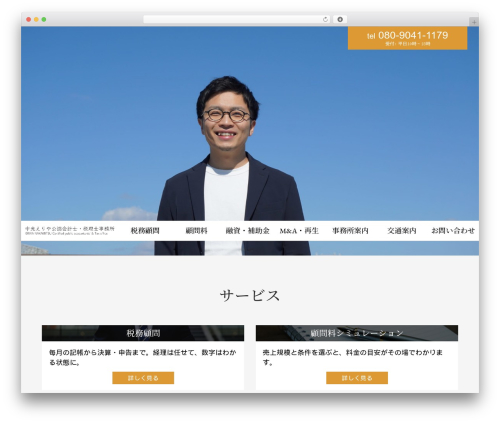Call the tel 080-9041-1179 button
This screenshot has width=500, height=423.
407,38
